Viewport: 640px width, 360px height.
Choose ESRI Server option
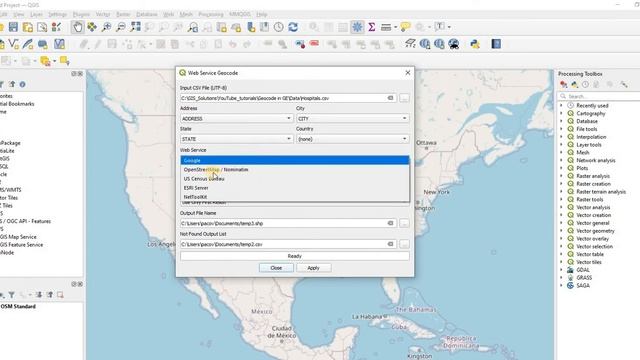[x=295, y=188]
